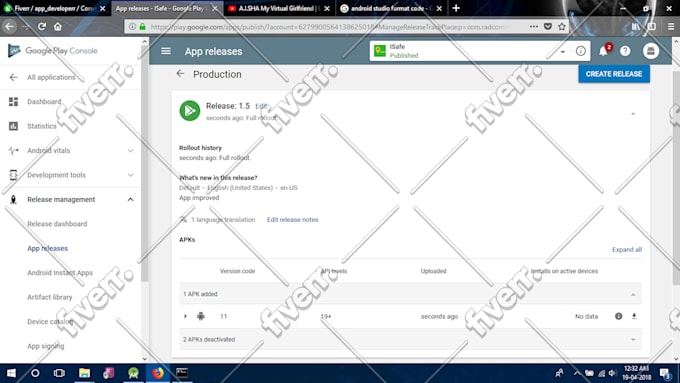
Task: Open Task View on the taskbar
Action: point(59,373)
